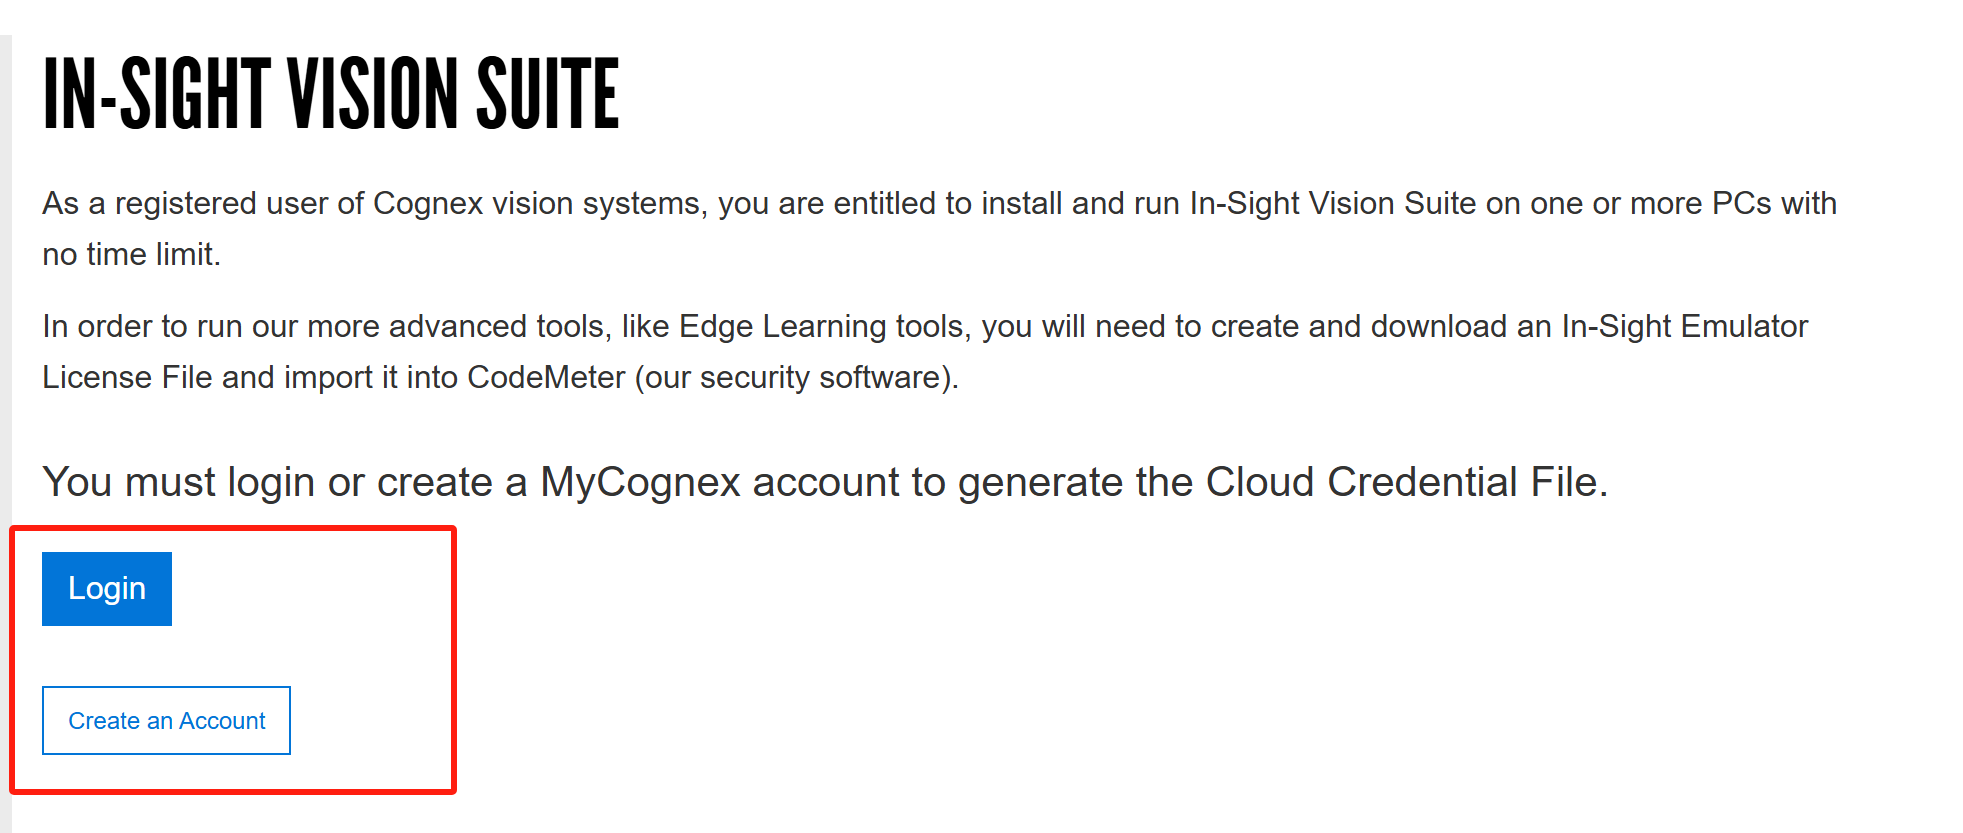
Task: Click the word PCs in first paragraph
Action: 1741,203
